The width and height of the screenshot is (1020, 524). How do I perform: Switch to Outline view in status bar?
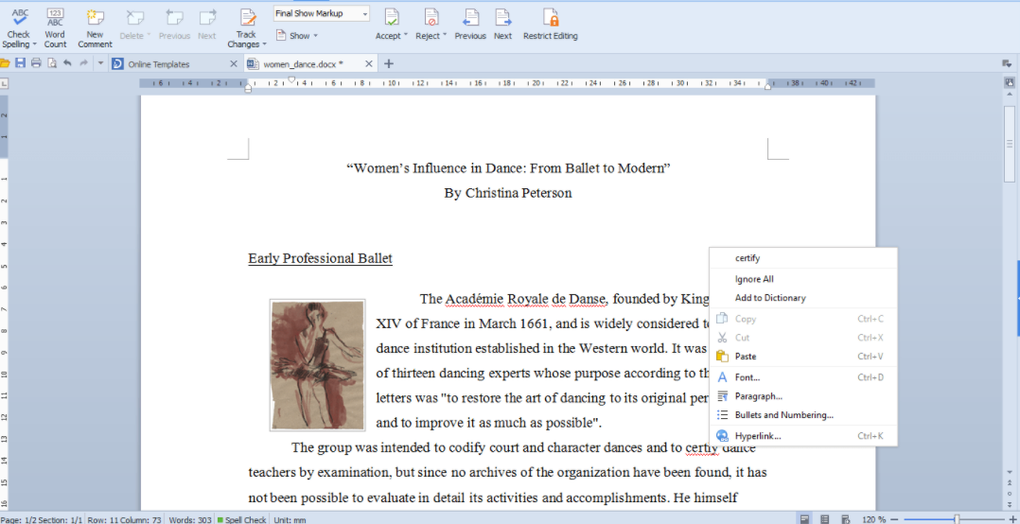(825, 519)
